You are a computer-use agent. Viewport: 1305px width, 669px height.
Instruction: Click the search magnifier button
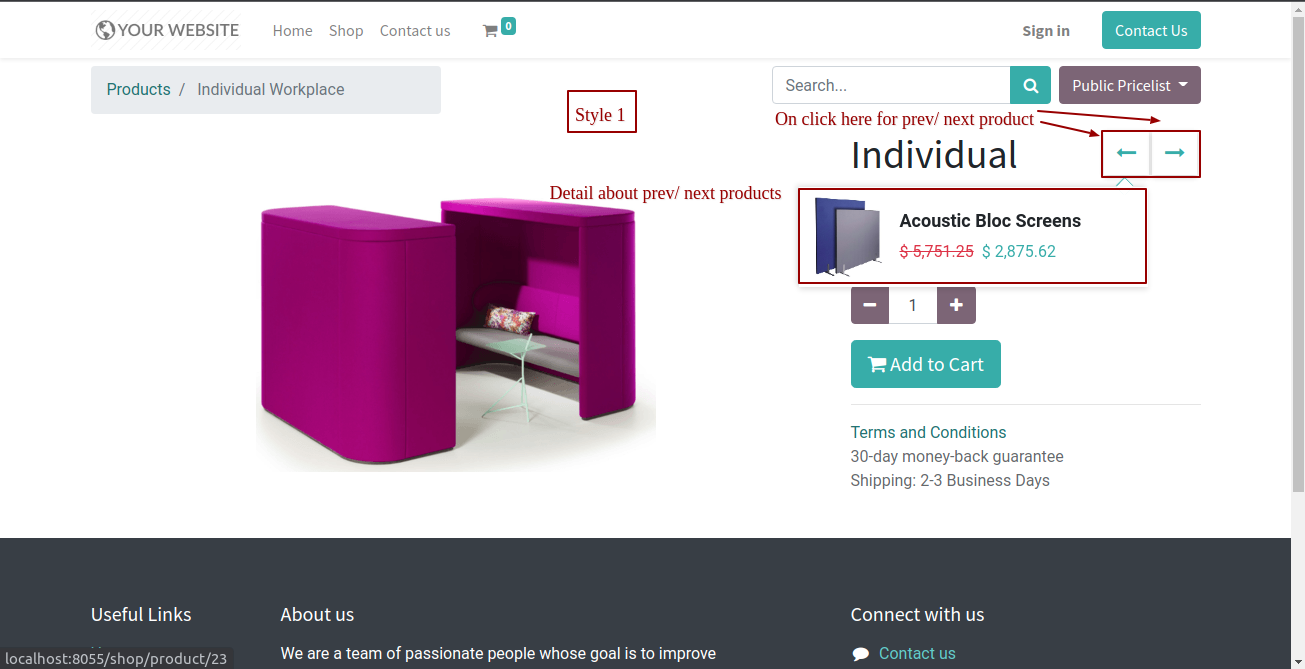coord(1030,85)
